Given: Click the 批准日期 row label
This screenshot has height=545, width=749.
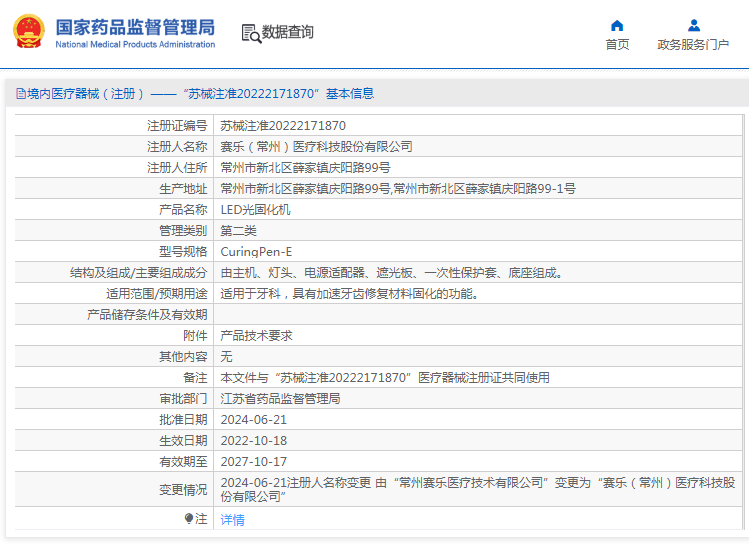Looking at the screenshot, I should [183, 420].
